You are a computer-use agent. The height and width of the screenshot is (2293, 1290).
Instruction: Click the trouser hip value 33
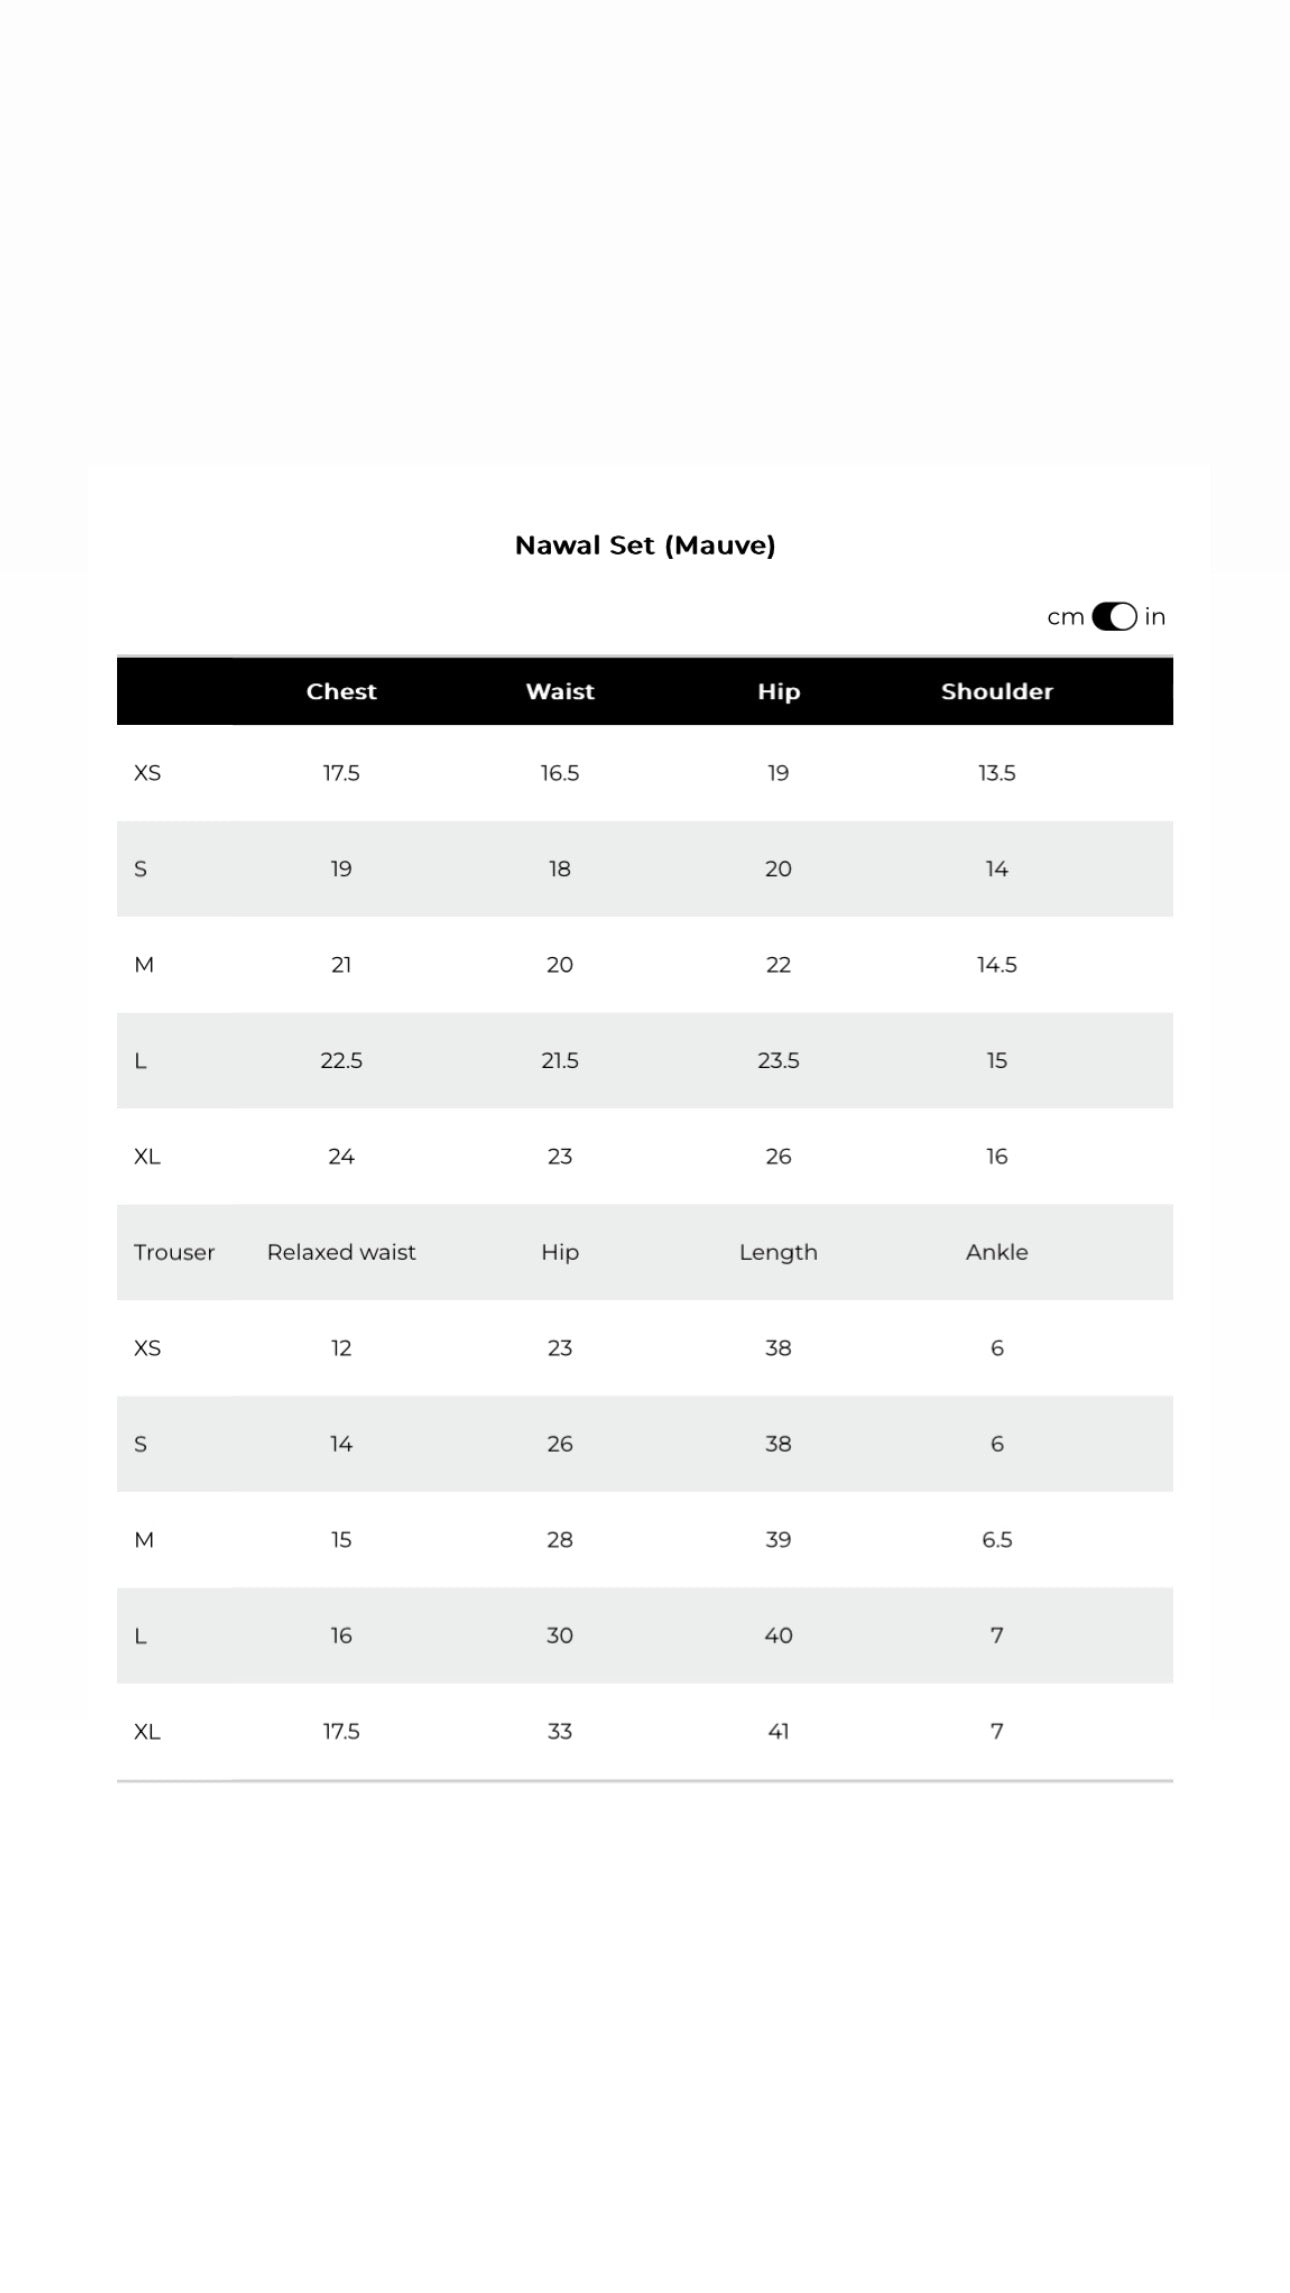pyautogui.click(x=560, y=1731)
